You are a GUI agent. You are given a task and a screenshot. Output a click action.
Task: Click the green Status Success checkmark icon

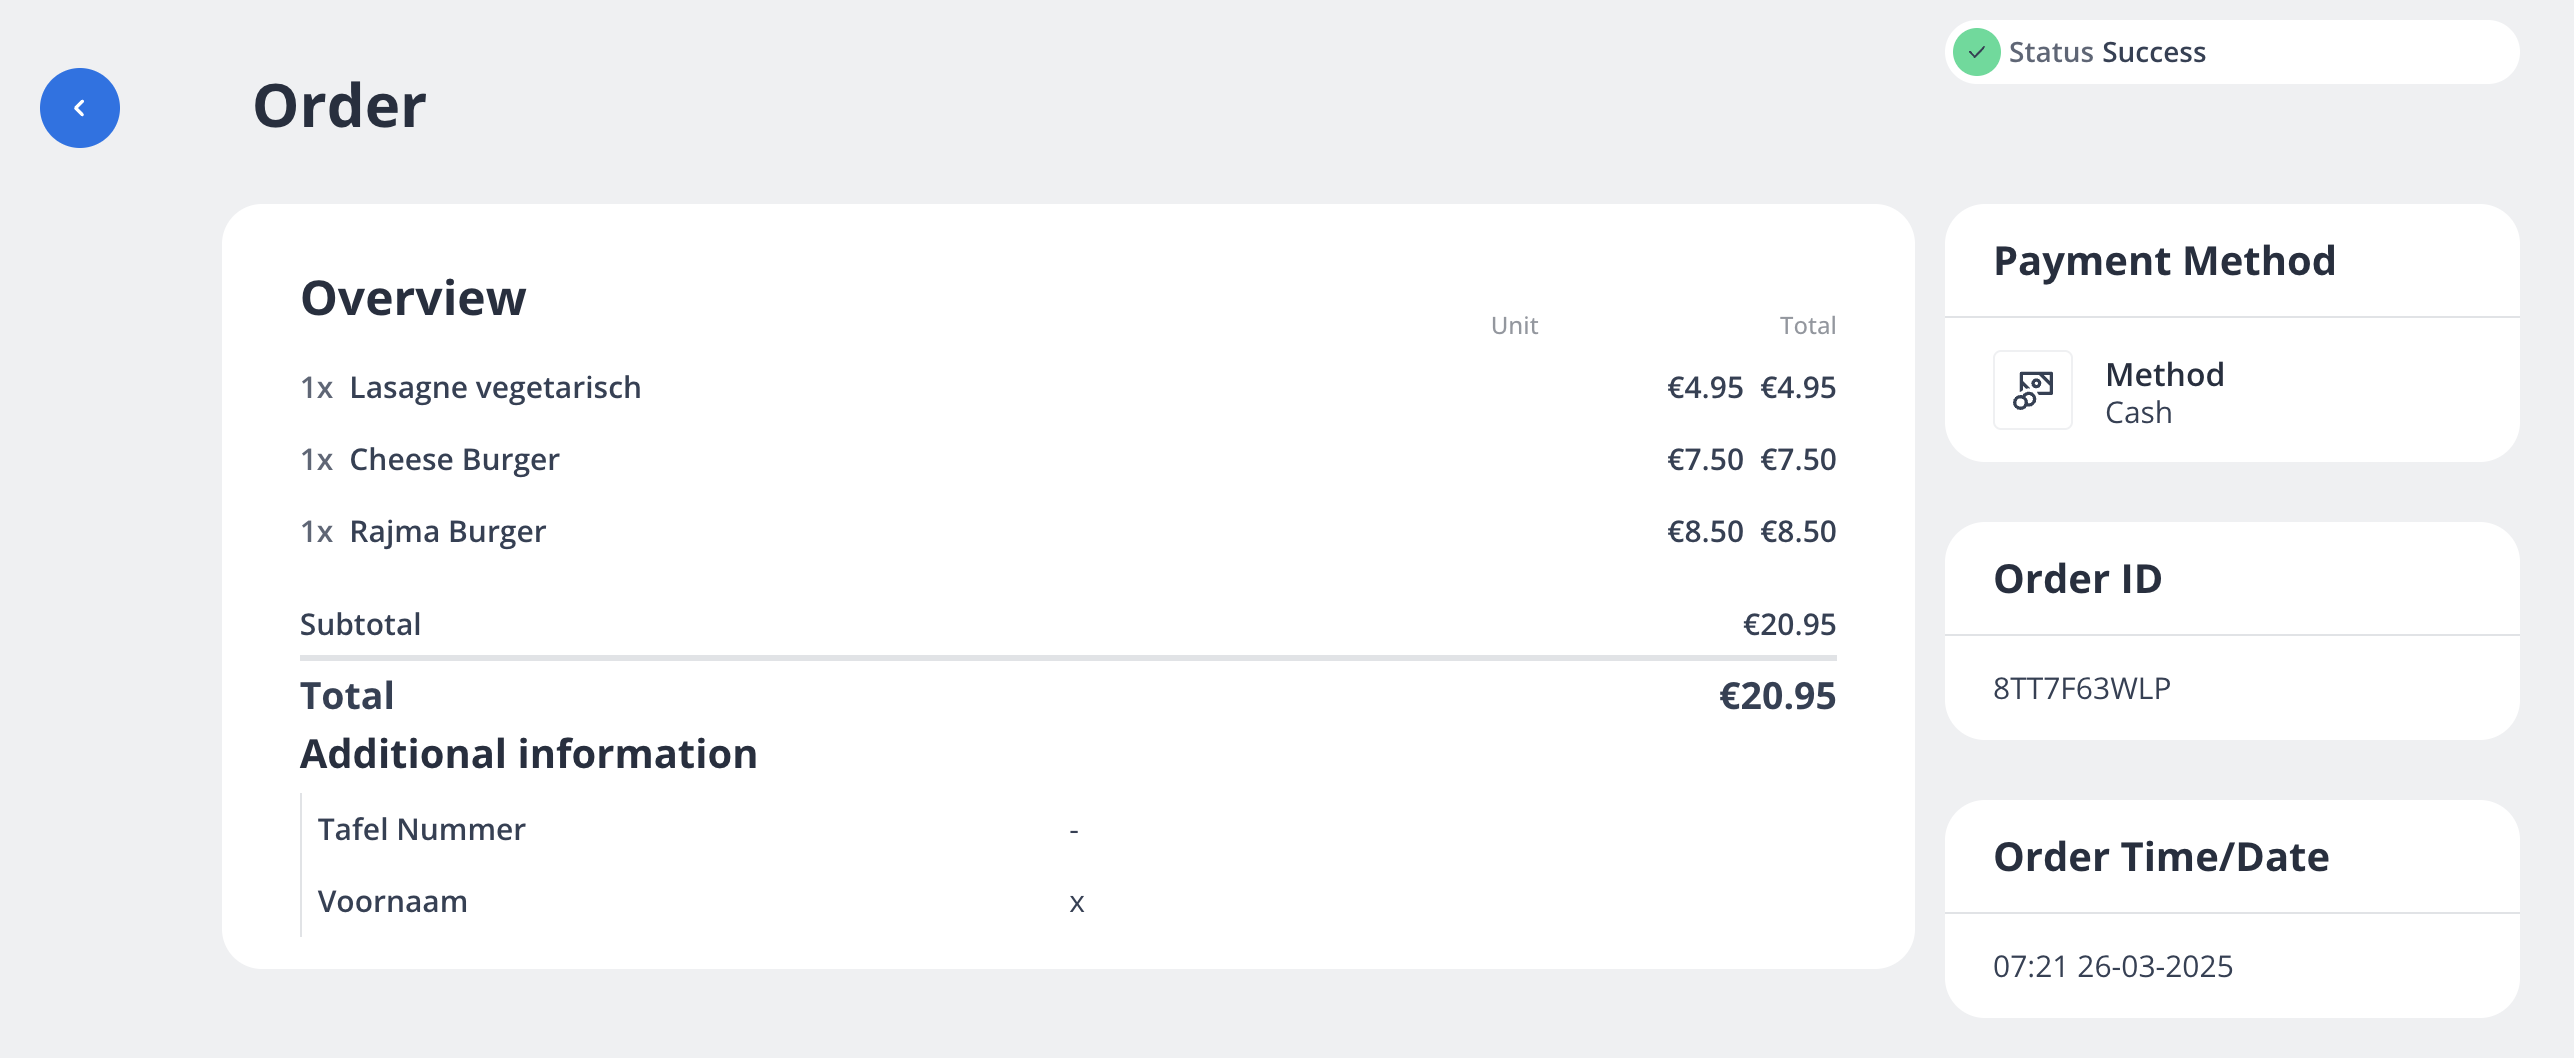coord(1976,52)
